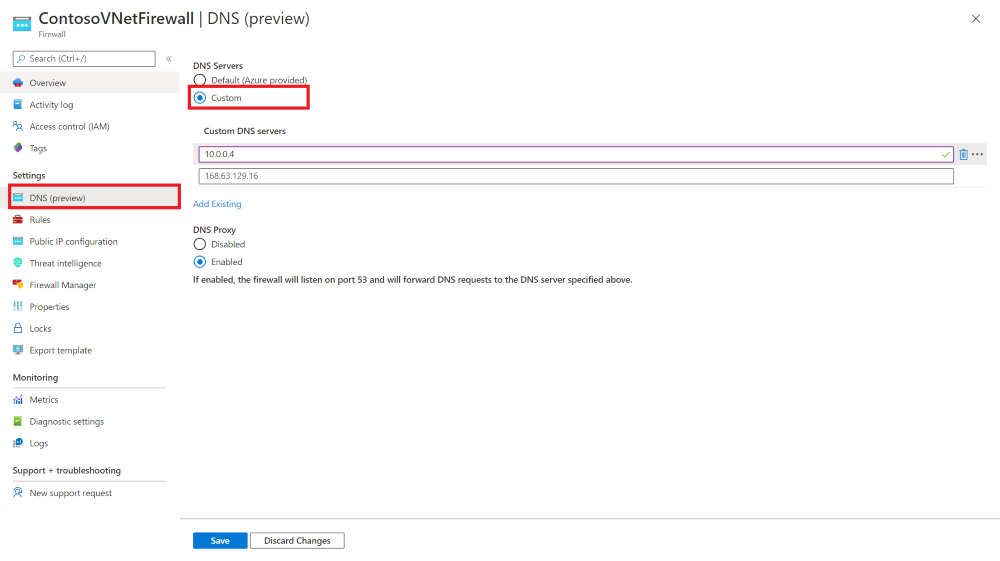Click the Metrics chart icon
The width and height of the screenshot is (1000, 561).
(18, 400)
